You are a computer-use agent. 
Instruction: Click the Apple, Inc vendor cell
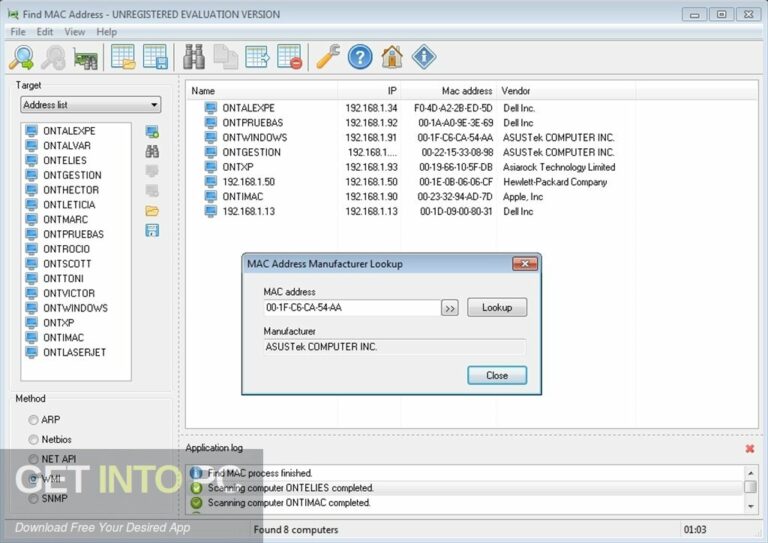[x=523, y=197]
